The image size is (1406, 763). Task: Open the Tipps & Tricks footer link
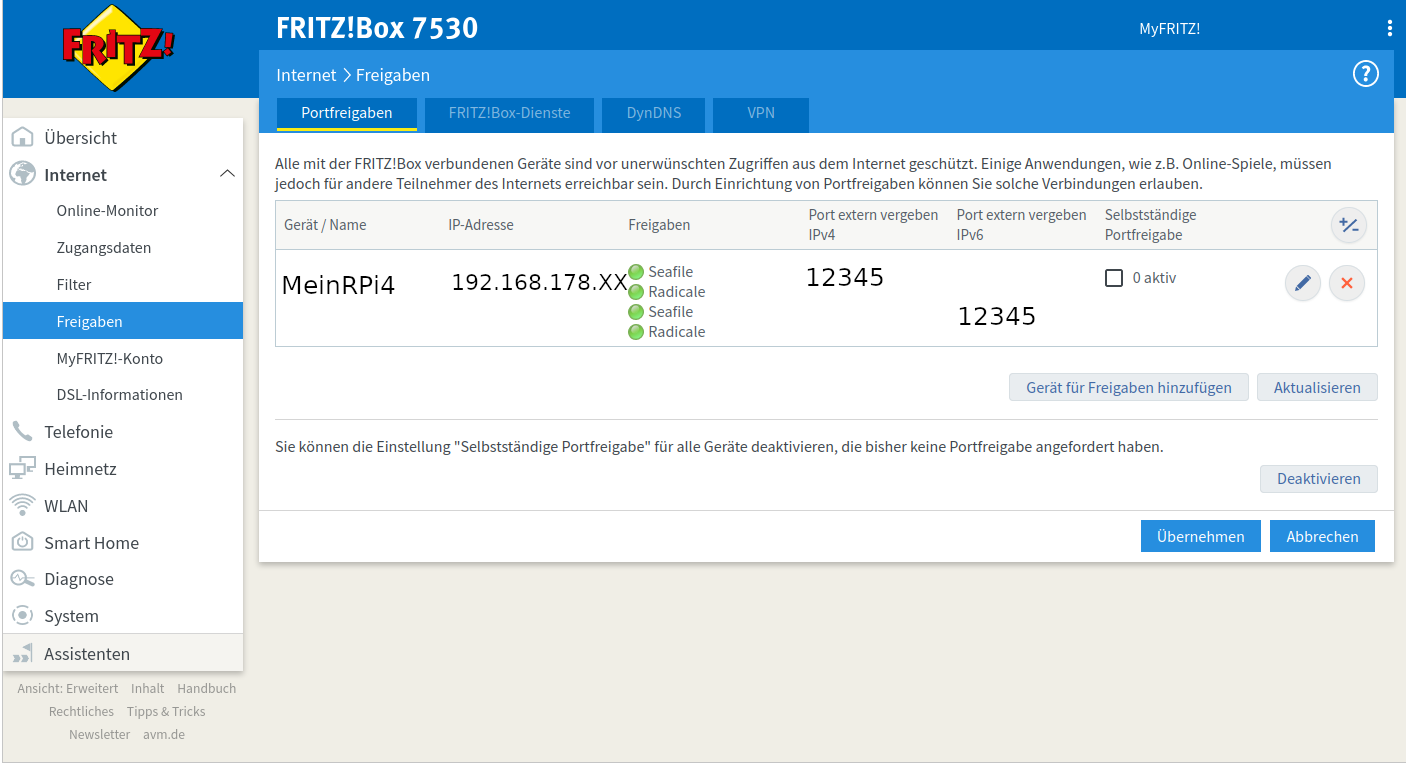[166, 711]
